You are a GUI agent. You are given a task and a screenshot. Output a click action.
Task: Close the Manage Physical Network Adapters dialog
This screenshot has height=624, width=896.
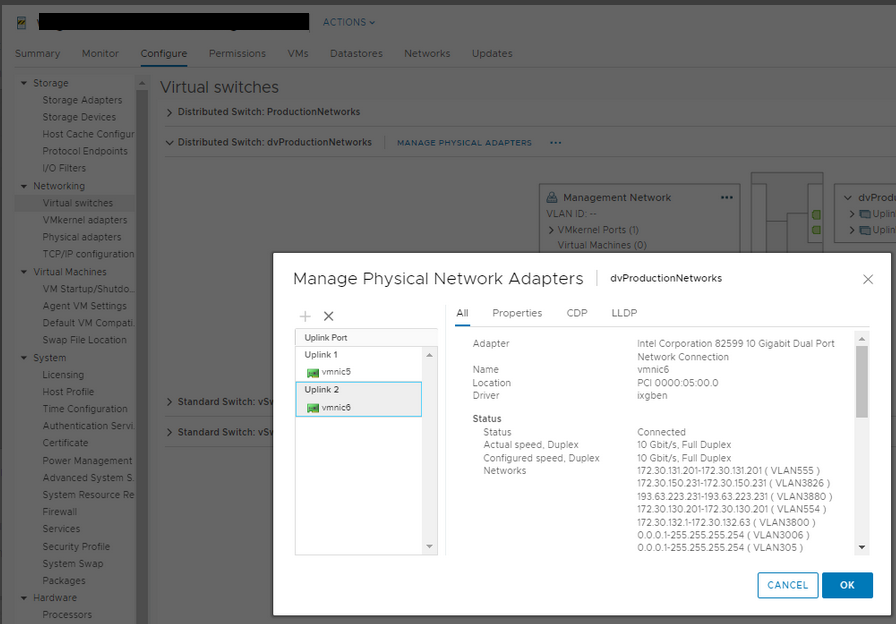pos(867,279)
